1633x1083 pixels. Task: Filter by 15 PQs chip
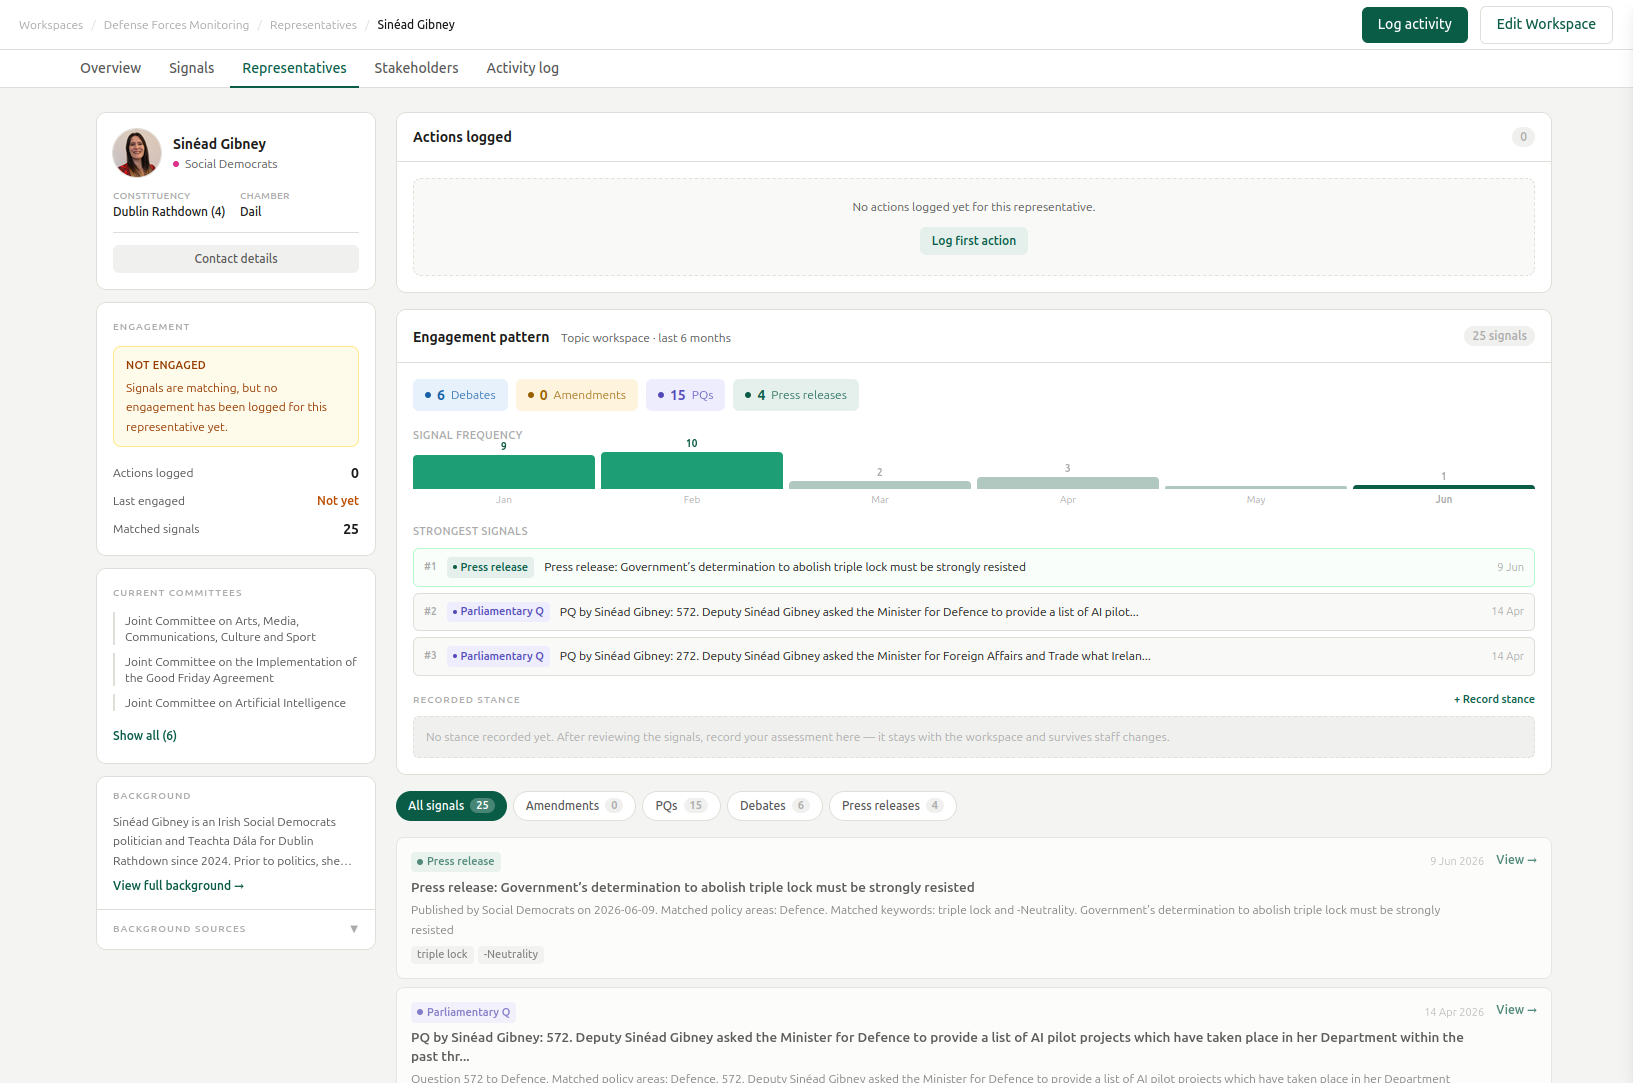685,395
